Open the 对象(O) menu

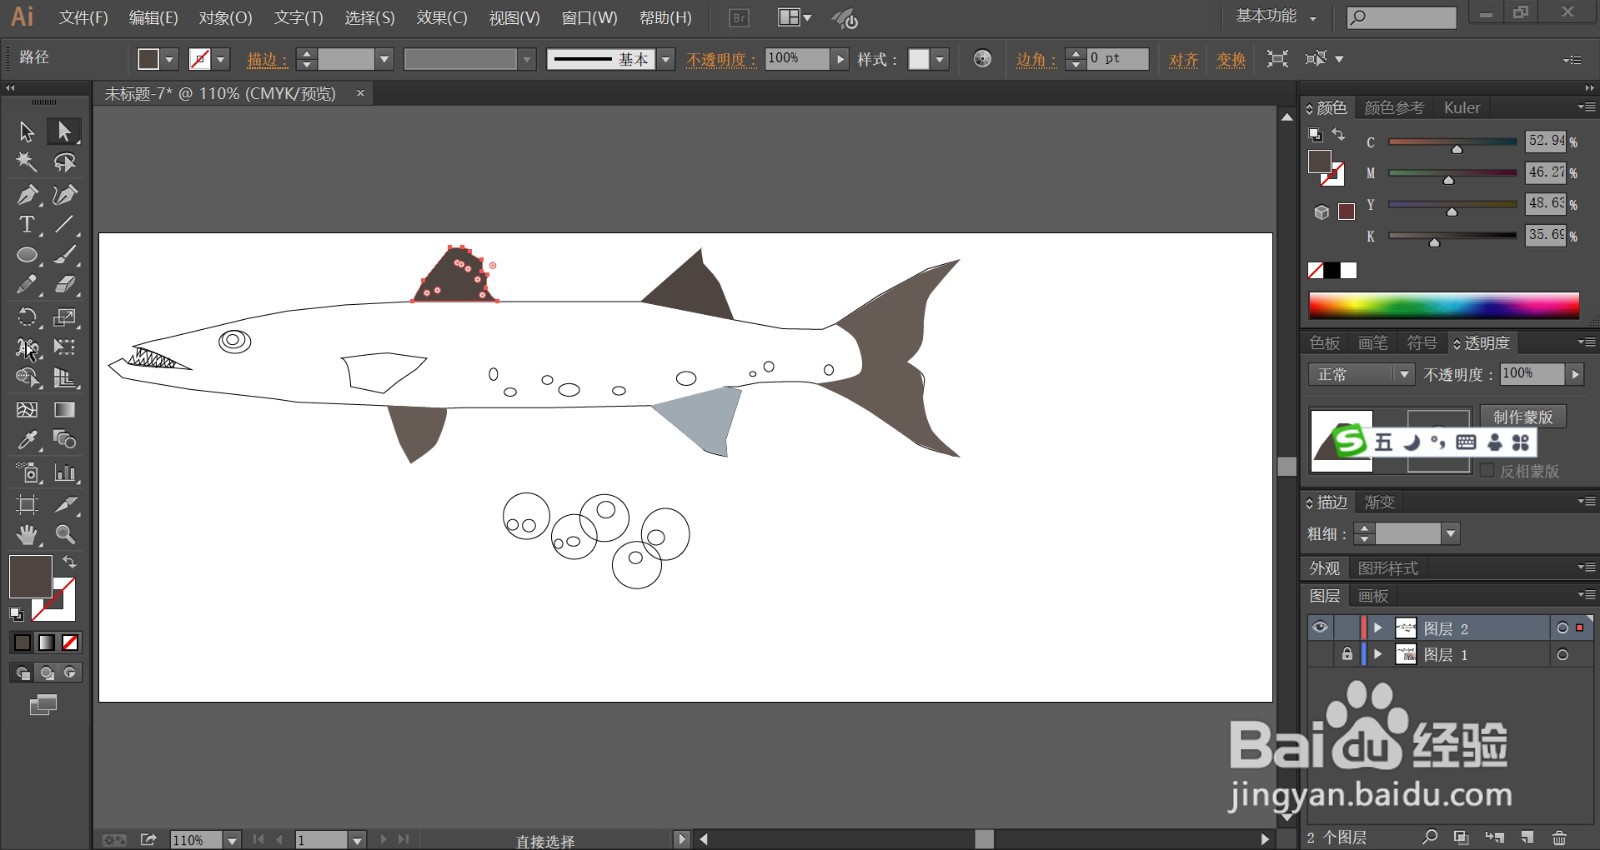coord(225,18)
